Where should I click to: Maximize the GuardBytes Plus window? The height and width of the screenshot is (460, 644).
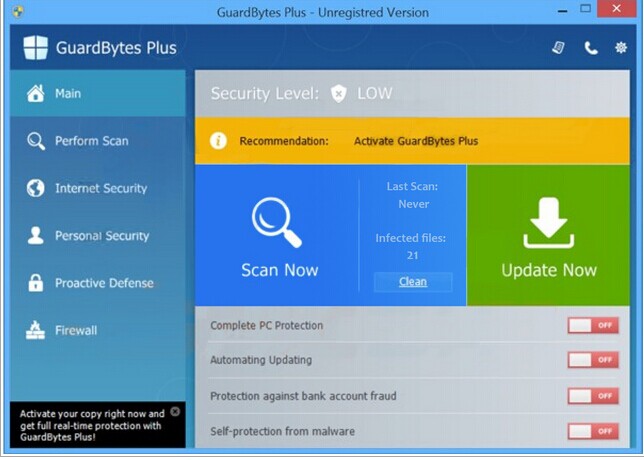click(585, 8)
